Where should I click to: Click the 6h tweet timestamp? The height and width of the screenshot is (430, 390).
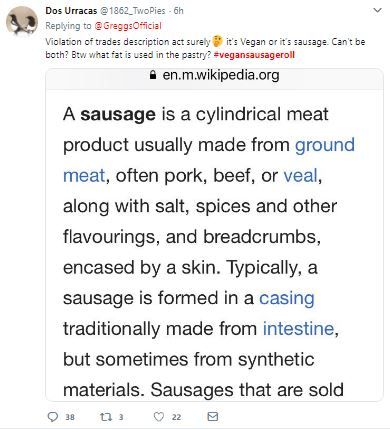[x=179, y=11]
